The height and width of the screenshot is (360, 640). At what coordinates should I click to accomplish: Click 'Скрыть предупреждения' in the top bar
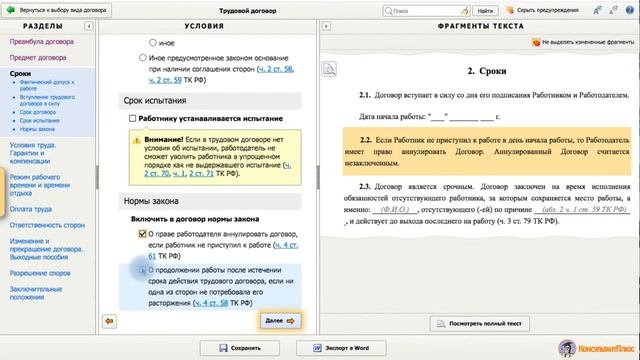click(542, 10)
